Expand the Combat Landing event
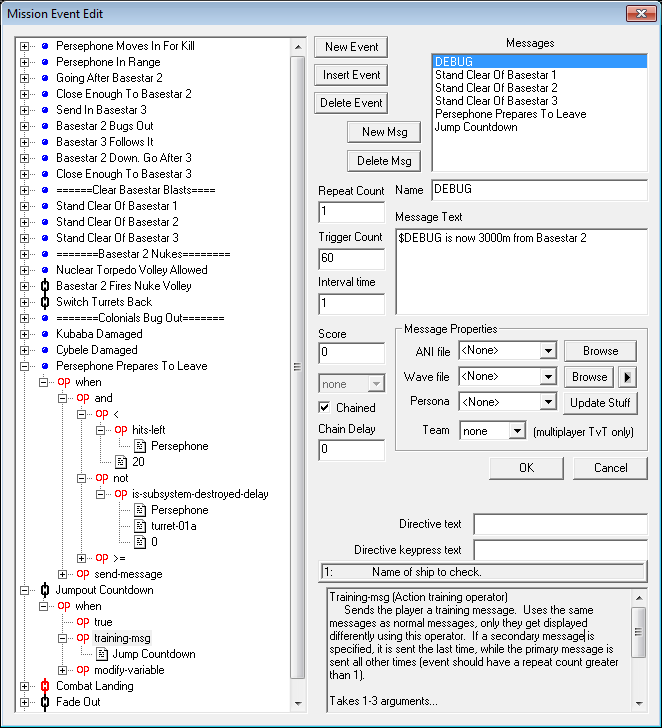 24,686
